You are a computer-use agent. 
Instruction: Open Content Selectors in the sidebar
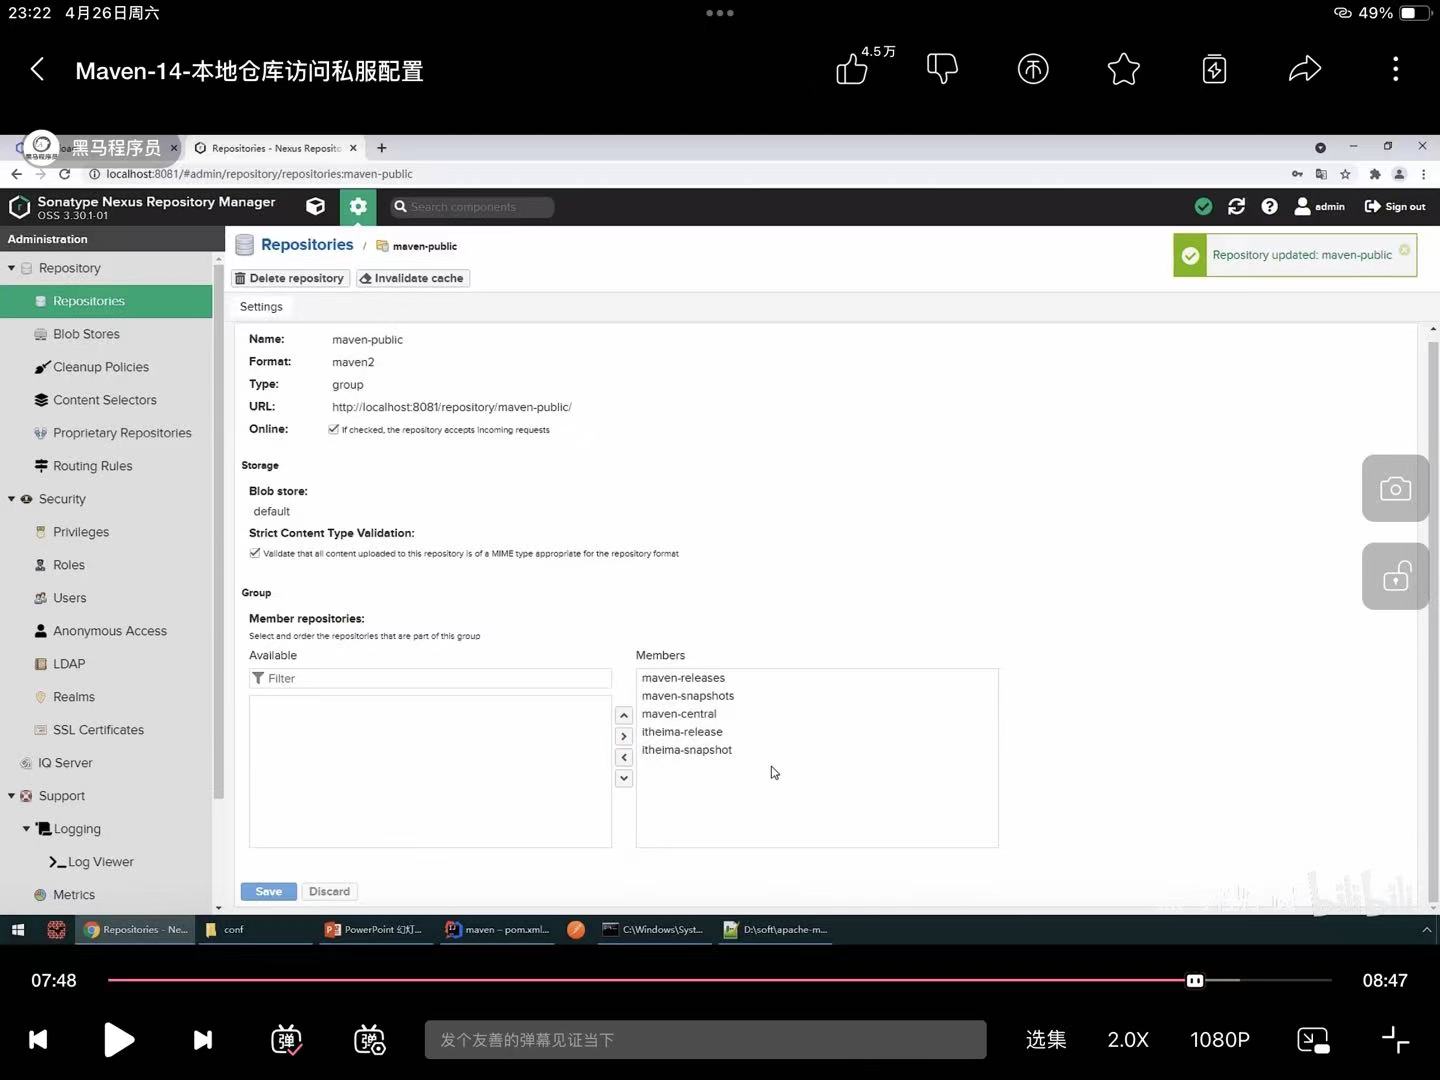pyautogui.click(x=106, y=400)
